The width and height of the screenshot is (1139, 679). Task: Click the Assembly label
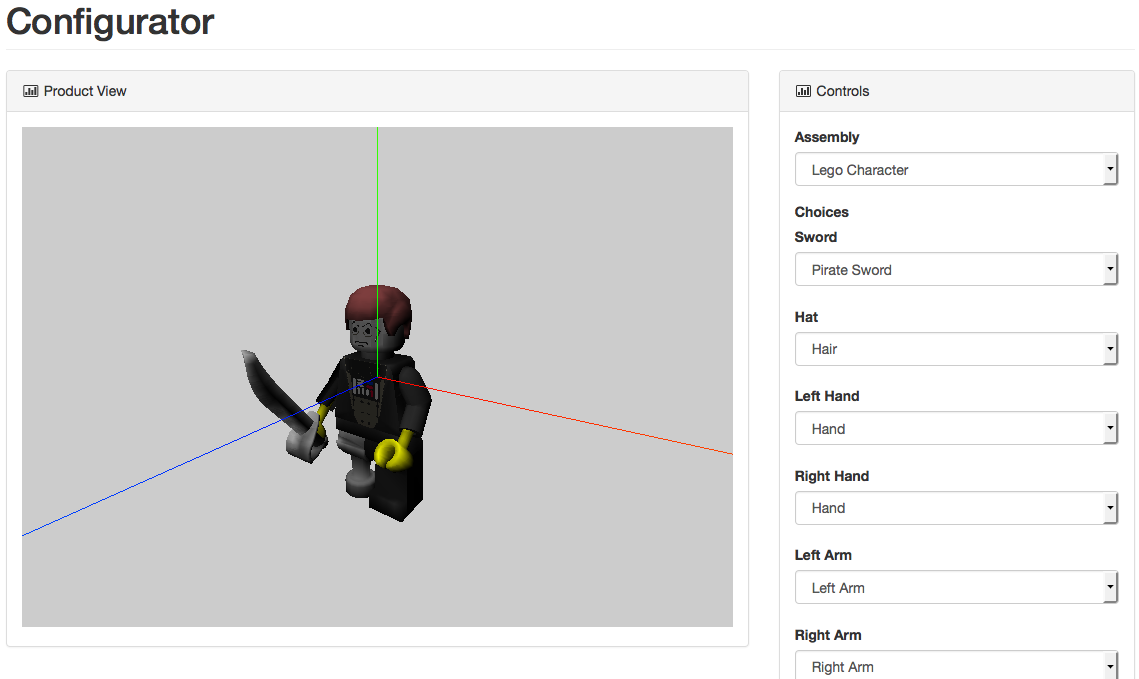click(x=827, y=137)
